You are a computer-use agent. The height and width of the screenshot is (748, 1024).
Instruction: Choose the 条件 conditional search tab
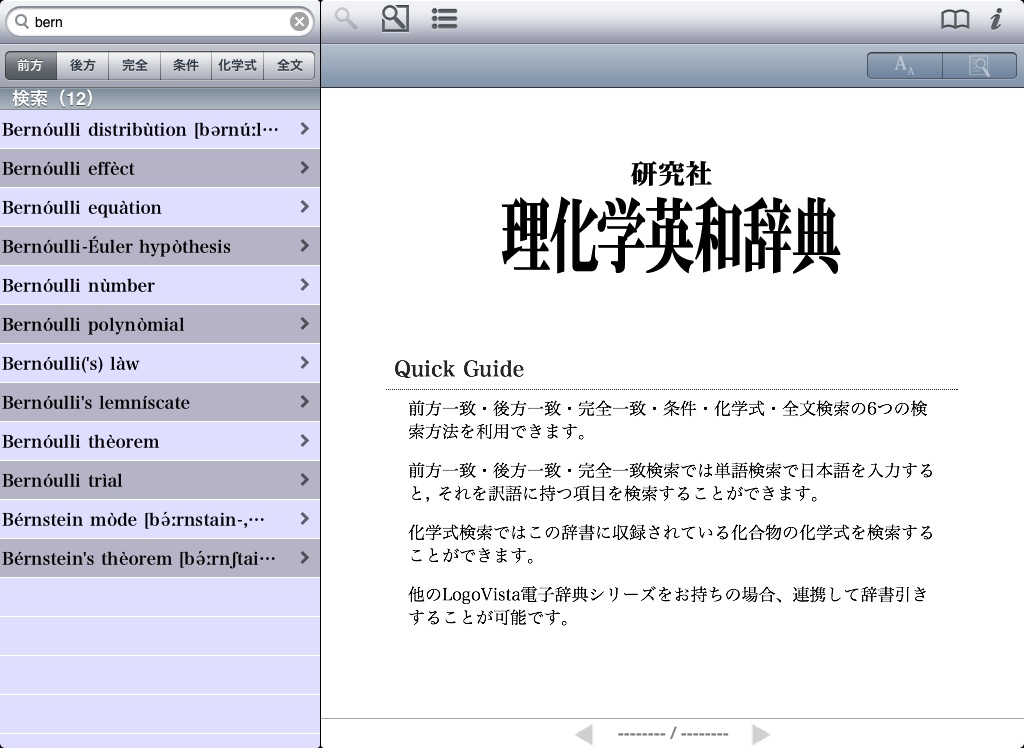click(x=186, y=66)
